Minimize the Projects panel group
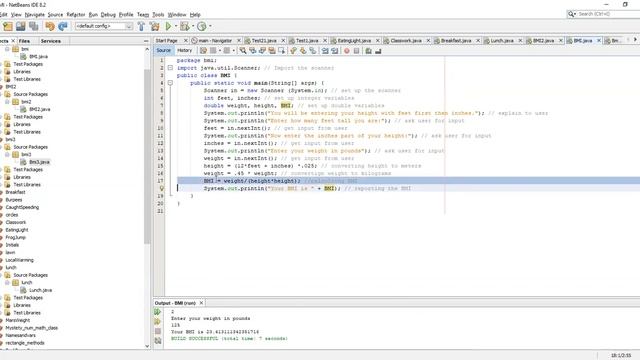This screenshot has height=360, width=640. pyautogui.click(x=146, y=41)
